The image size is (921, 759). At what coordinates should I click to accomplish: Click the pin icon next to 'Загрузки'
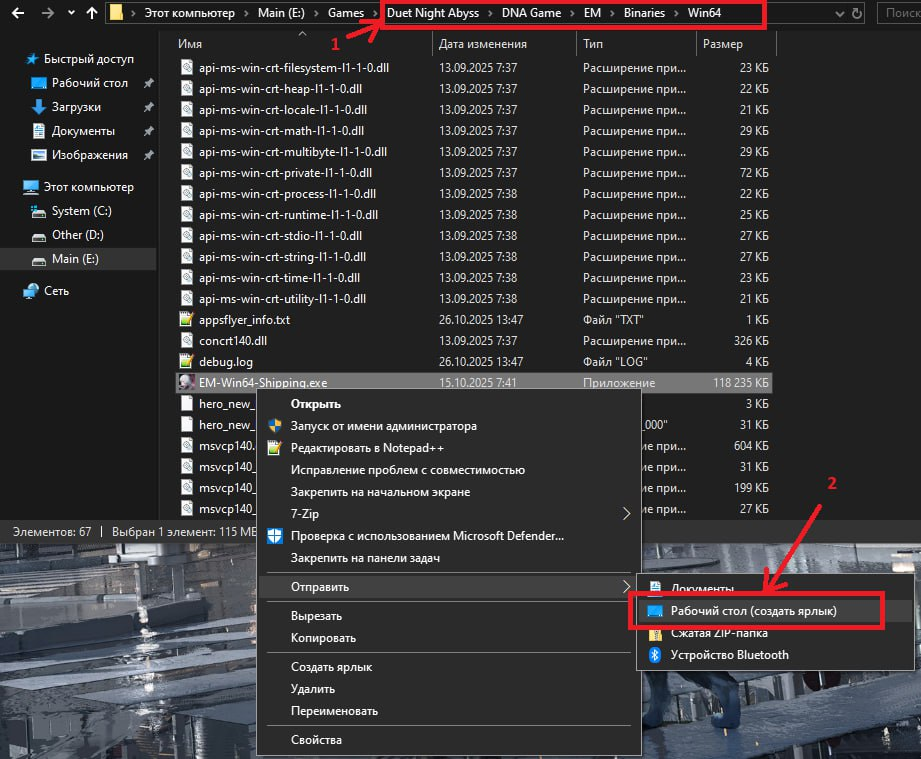click(149, 108)
